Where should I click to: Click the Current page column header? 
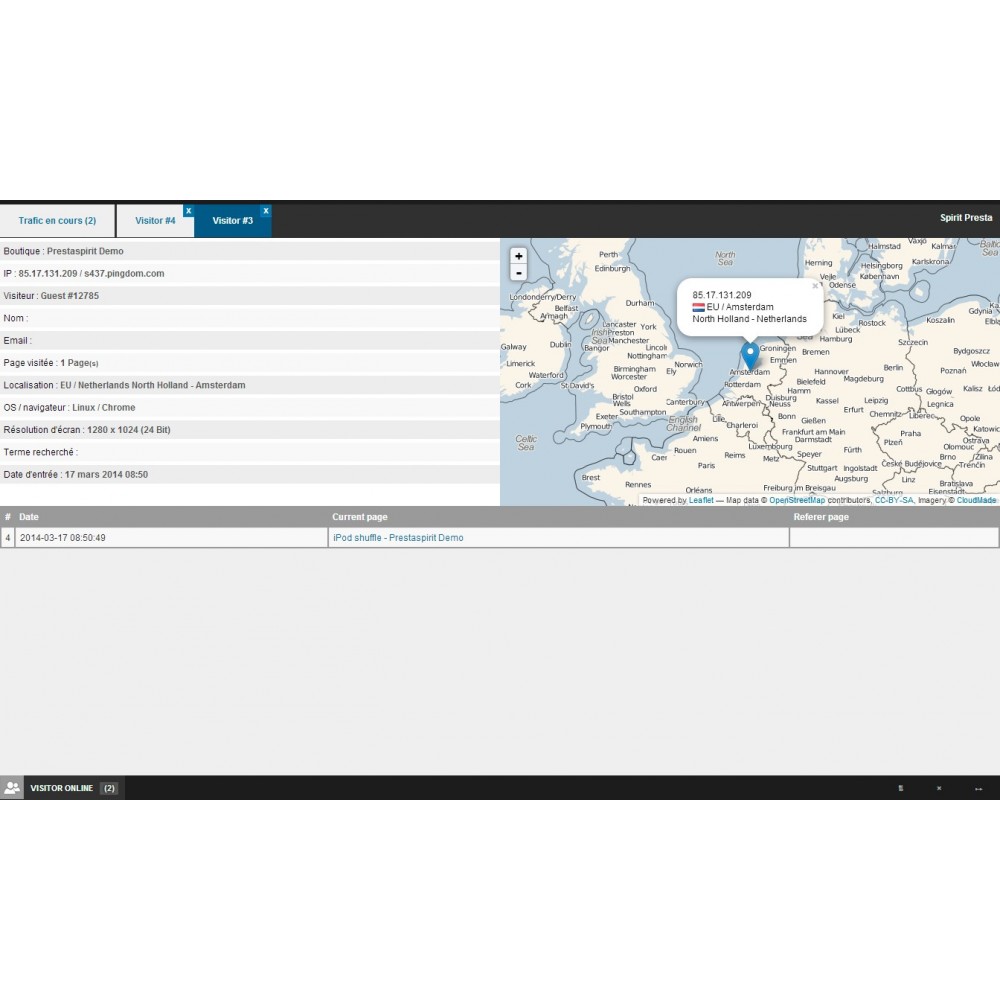360,517
